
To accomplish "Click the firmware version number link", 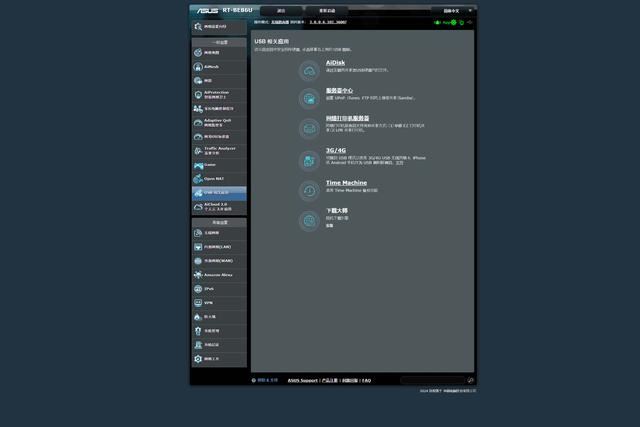I will click(328, 22).
